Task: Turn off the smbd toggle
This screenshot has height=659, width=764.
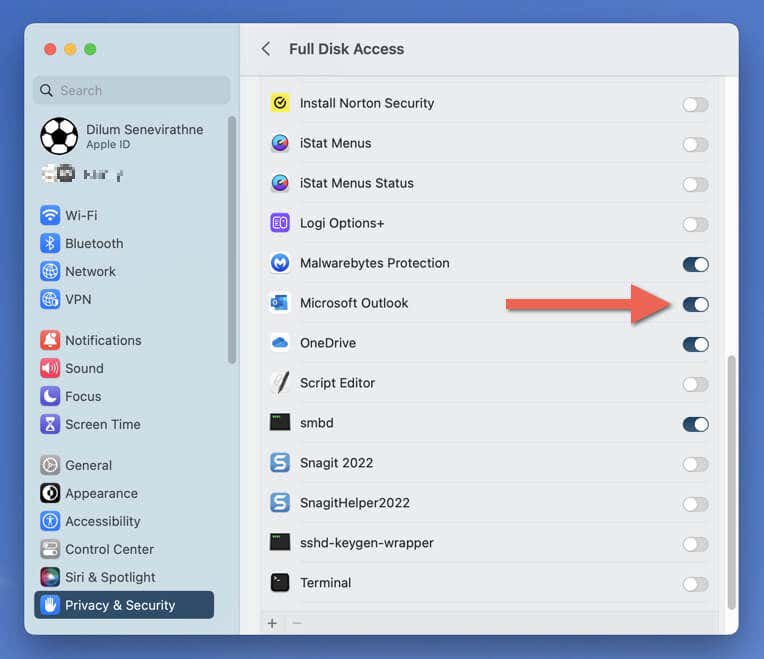Action: (x=695, y=424)
